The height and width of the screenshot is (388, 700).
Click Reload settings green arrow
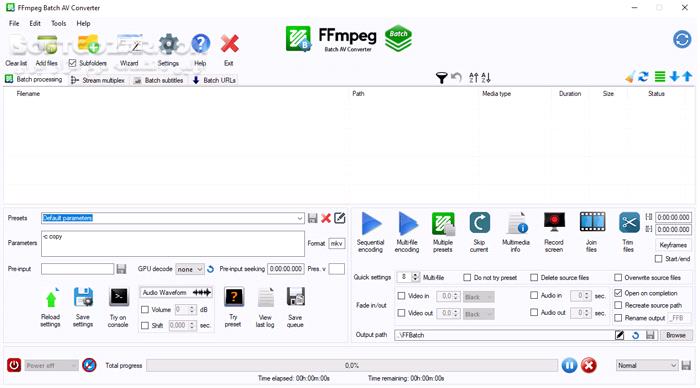51,298
